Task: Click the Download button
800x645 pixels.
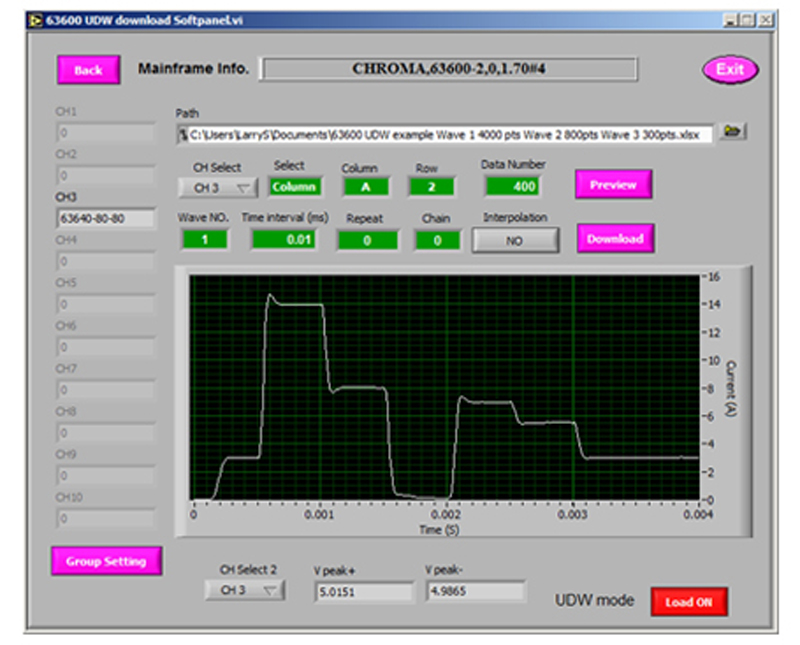Action: pyautogui.click(x=615, y=238)
